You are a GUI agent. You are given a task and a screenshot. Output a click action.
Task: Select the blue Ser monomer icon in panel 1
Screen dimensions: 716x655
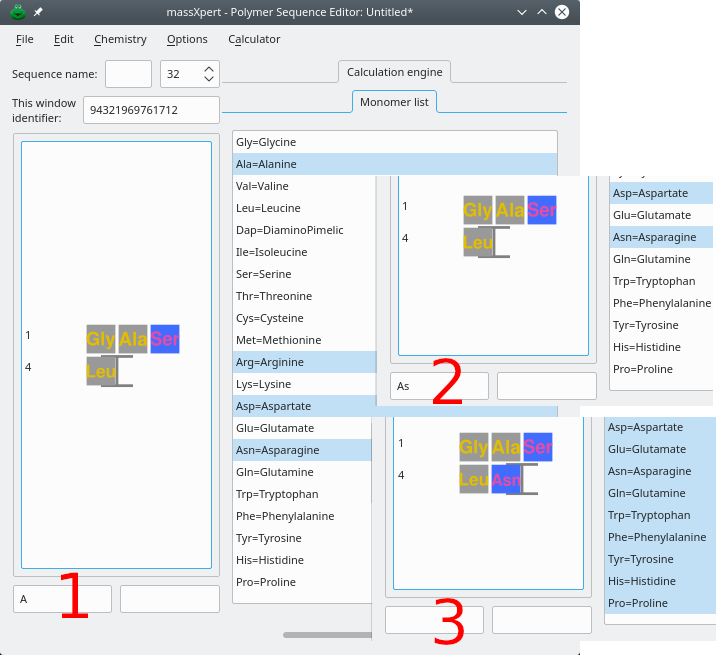(x=165, y=339)
